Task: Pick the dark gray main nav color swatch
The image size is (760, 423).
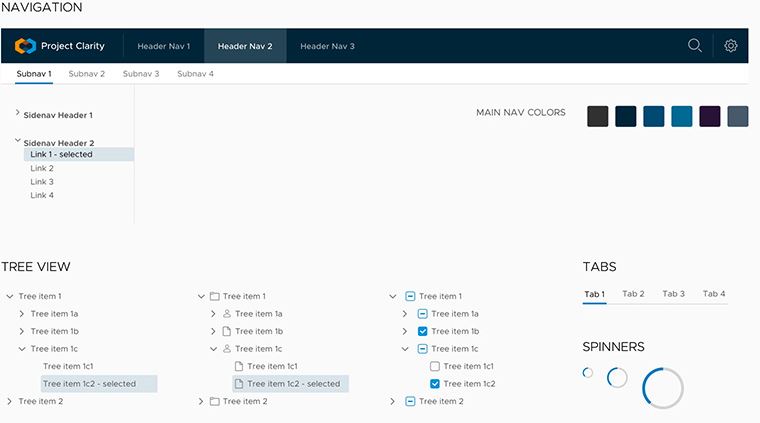Action: [x=598, y=116]
